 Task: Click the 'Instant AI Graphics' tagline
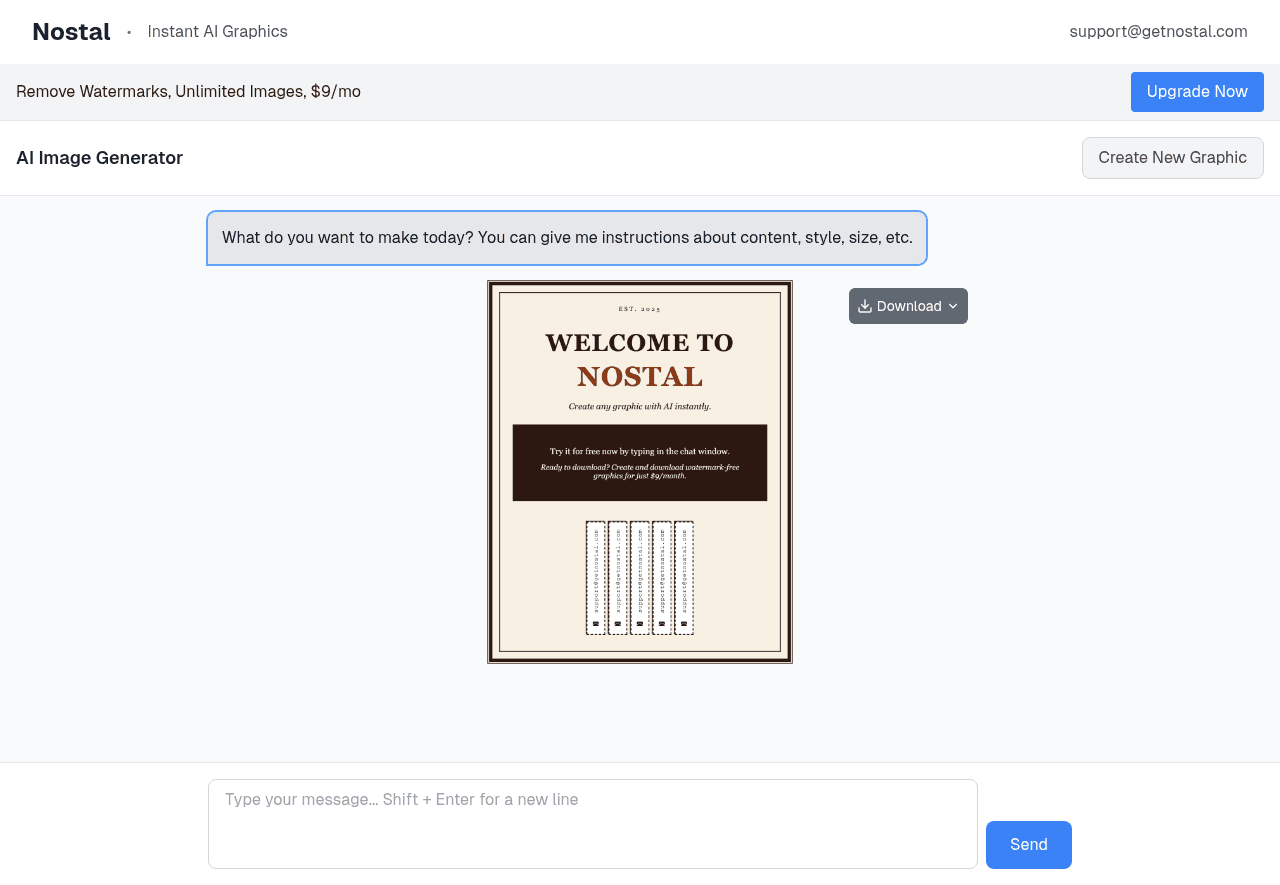tap(217, 32)
